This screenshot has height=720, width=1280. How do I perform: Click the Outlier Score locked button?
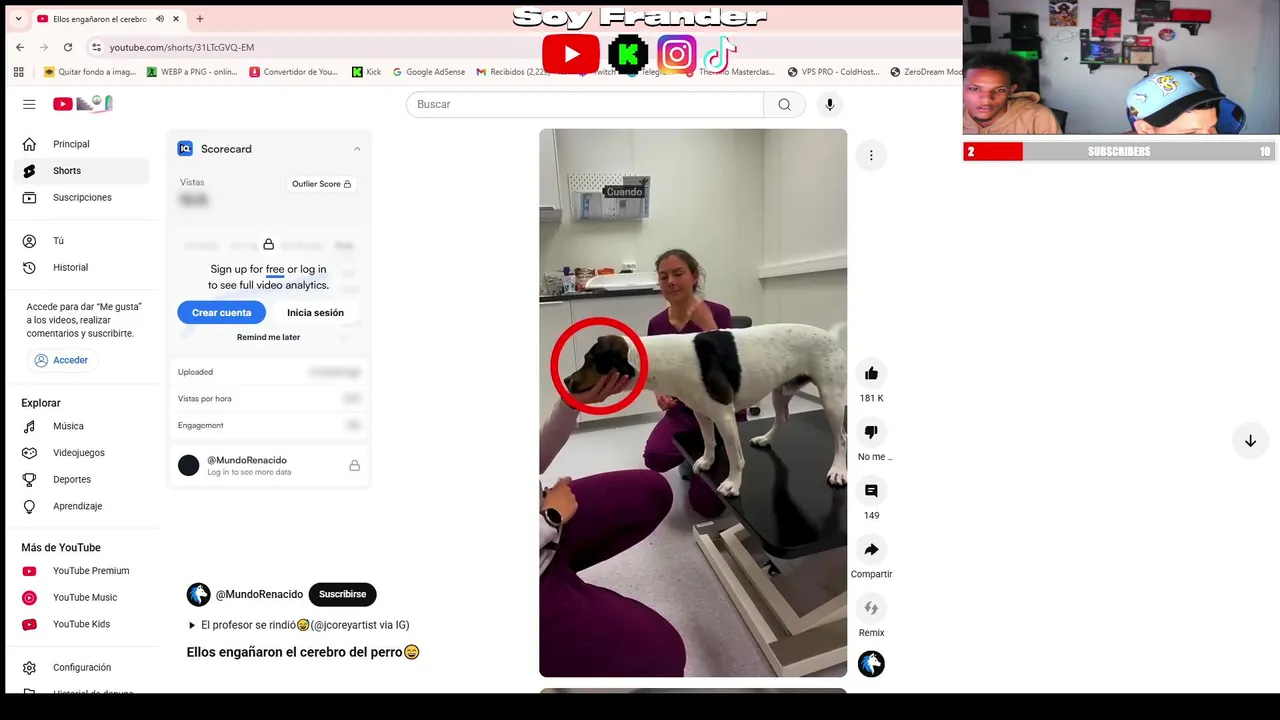click(x=321, y=184)
